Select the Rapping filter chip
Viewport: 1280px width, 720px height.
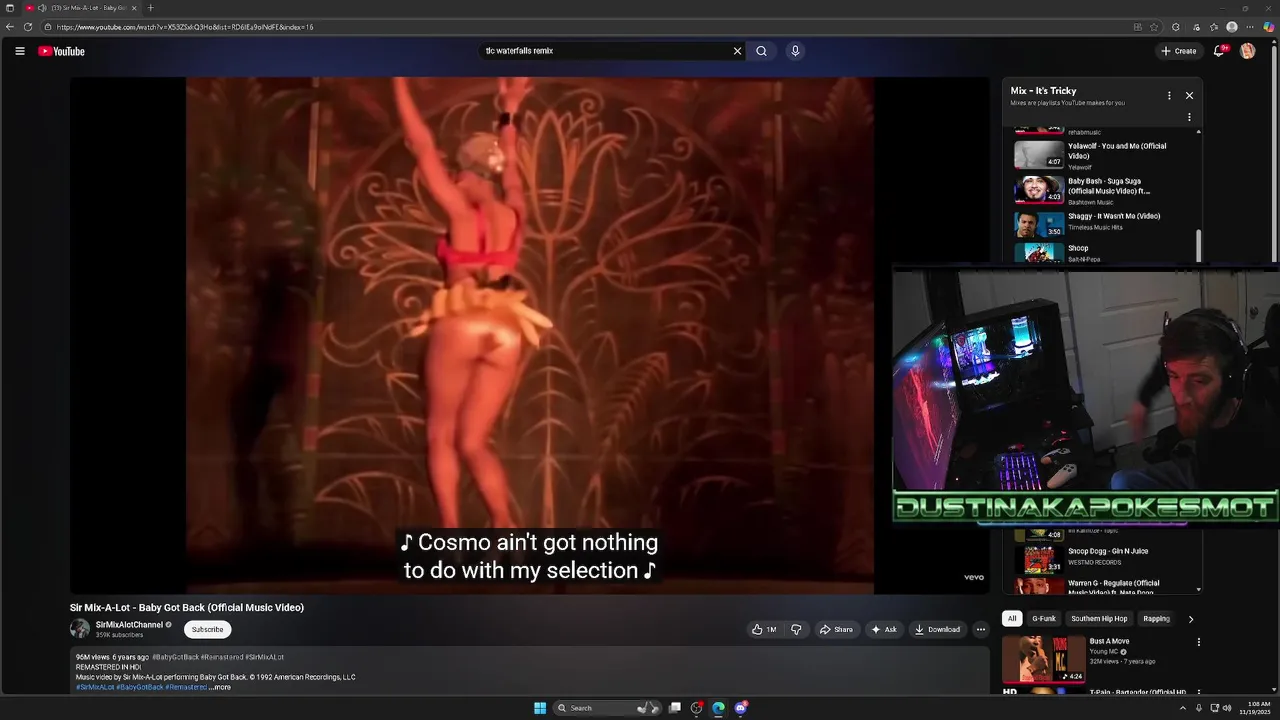click(1157, 619)
